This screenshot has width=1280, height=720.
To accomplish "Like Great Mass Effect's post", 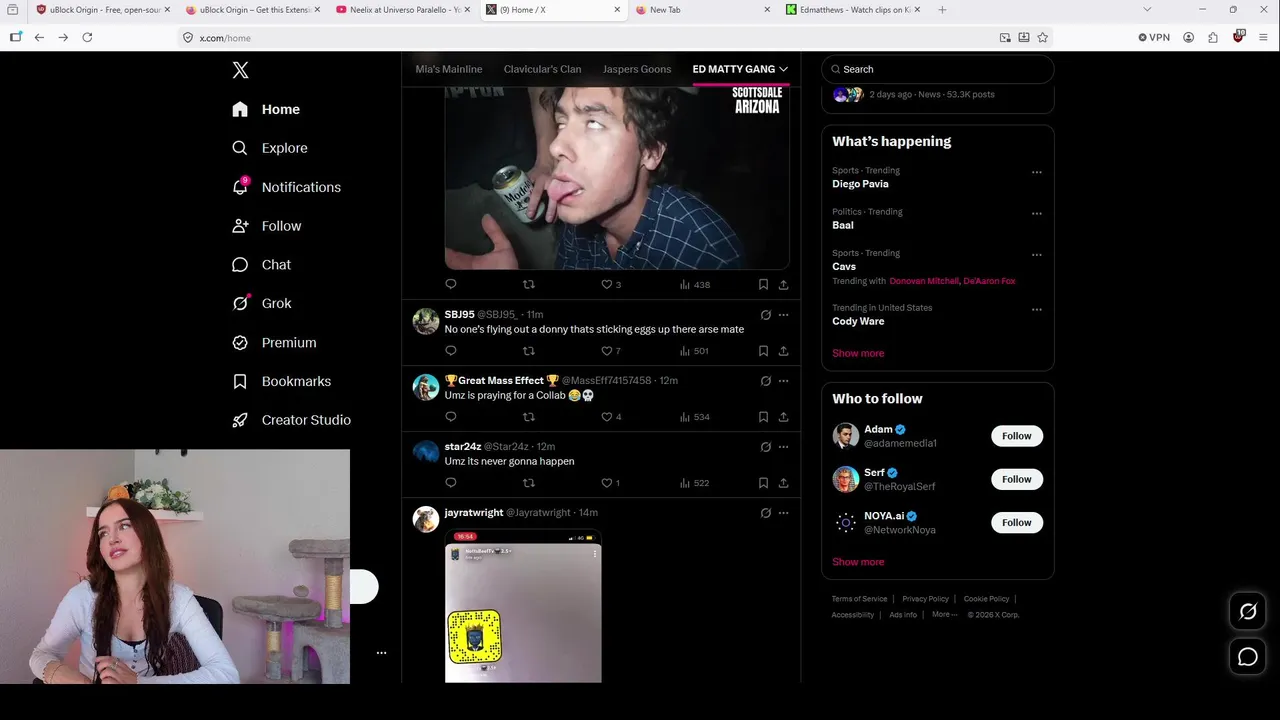I will click(x=611, y=417).
